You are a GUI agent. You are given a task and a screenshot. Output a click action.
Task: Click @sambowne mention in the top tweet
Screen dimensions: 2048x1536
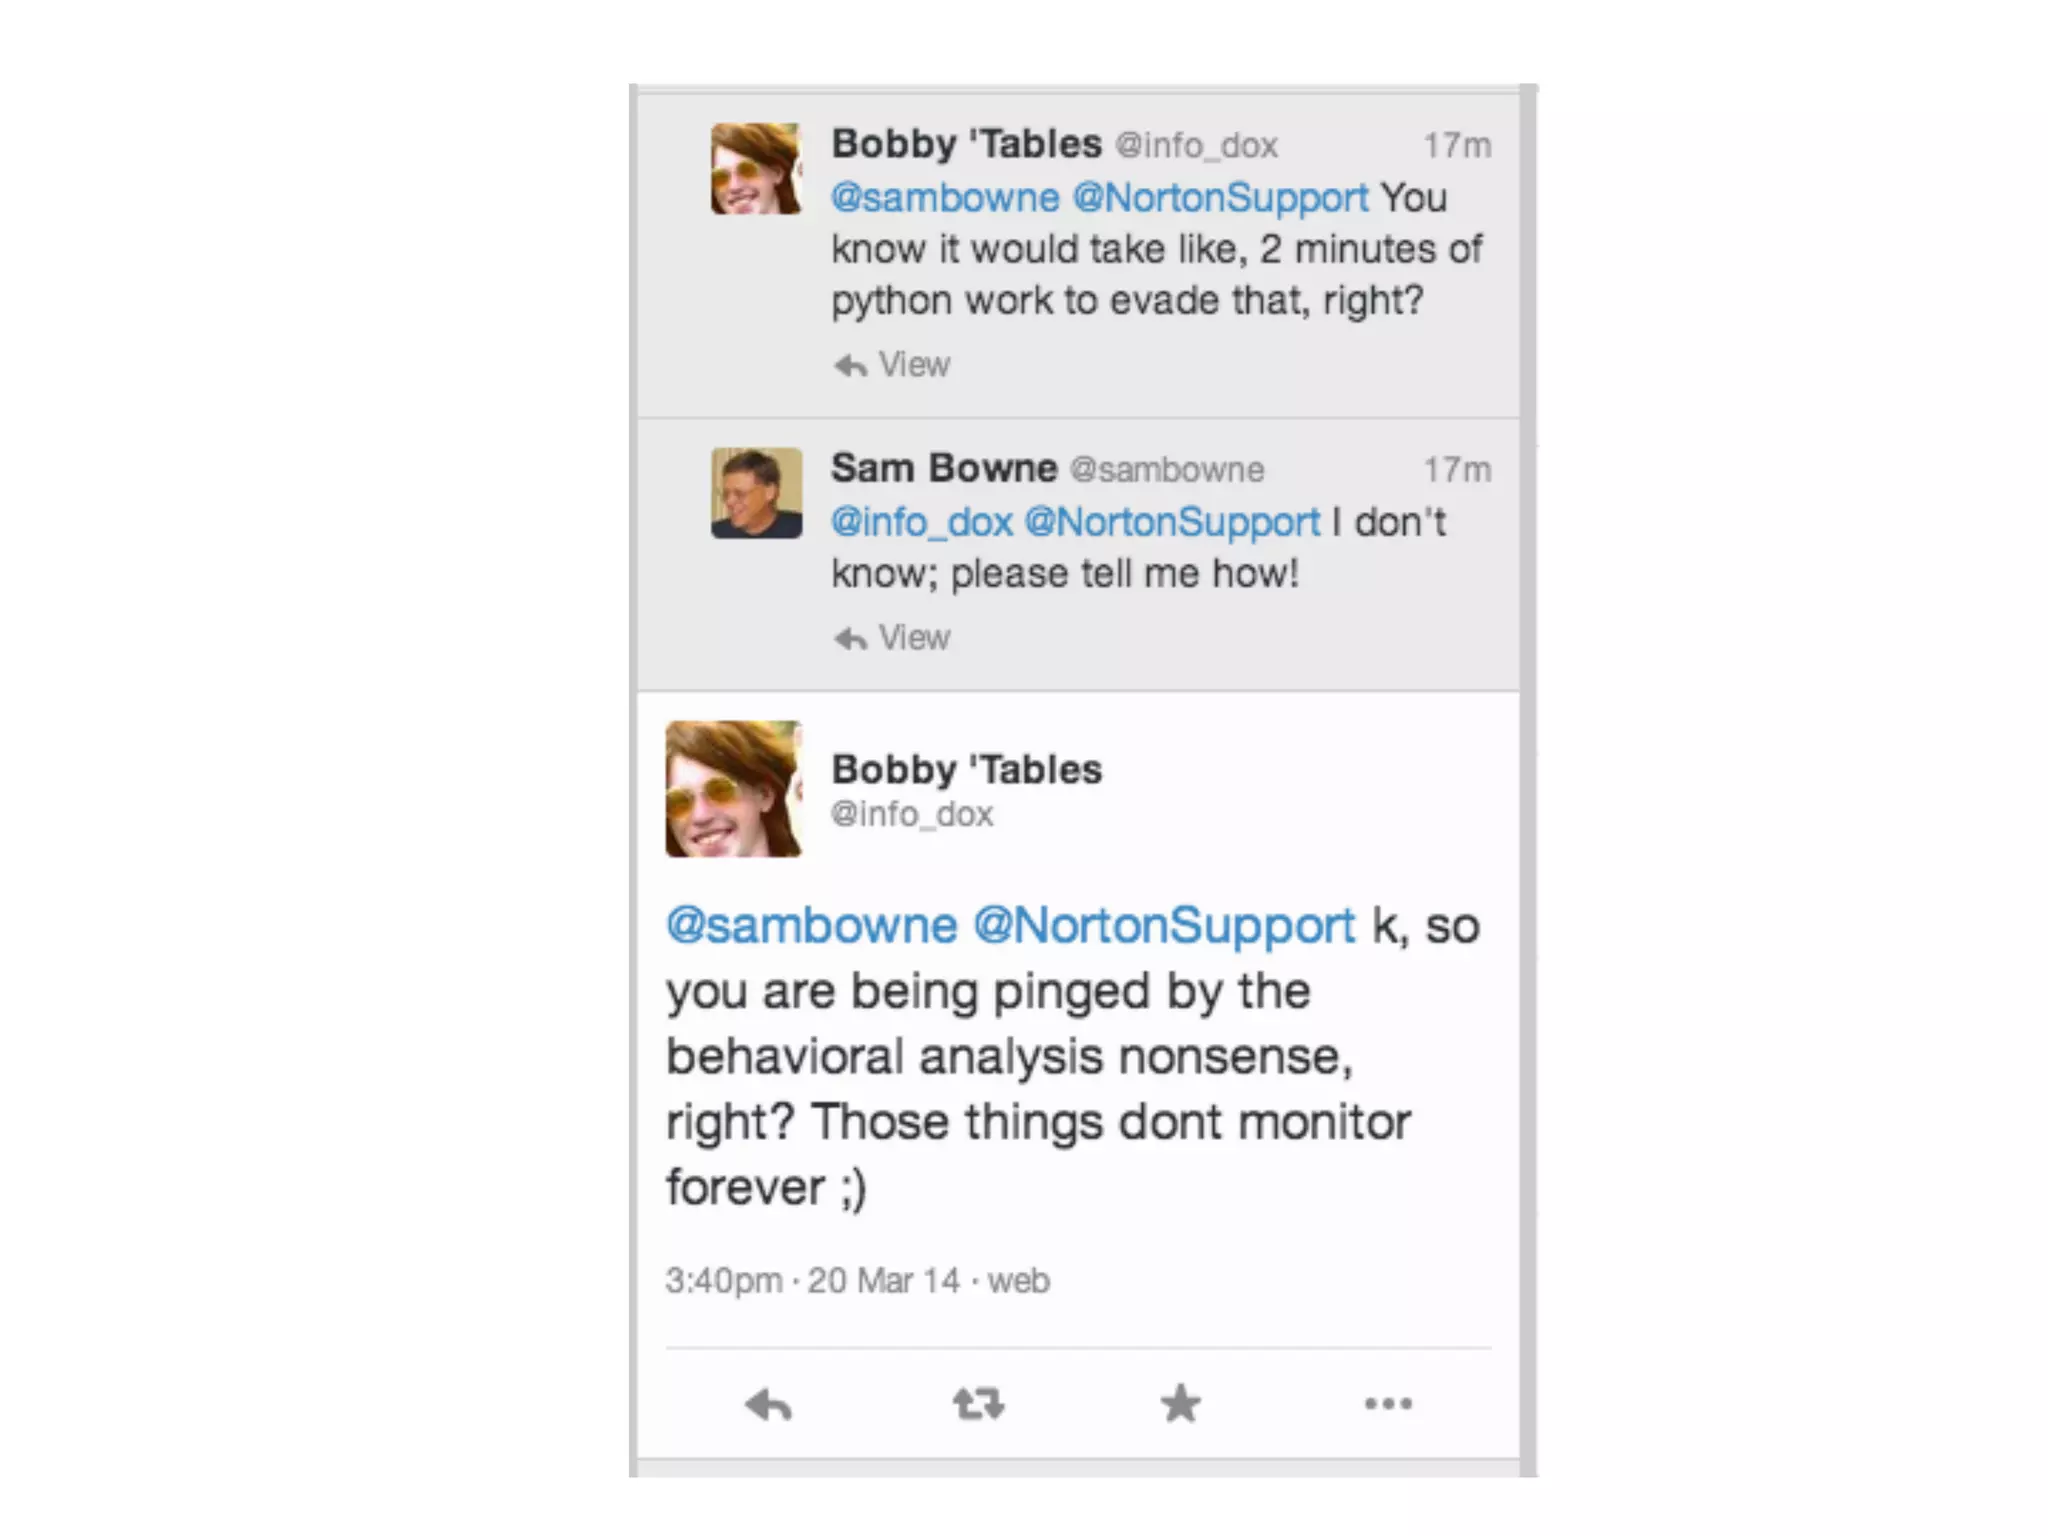(945, 198)
